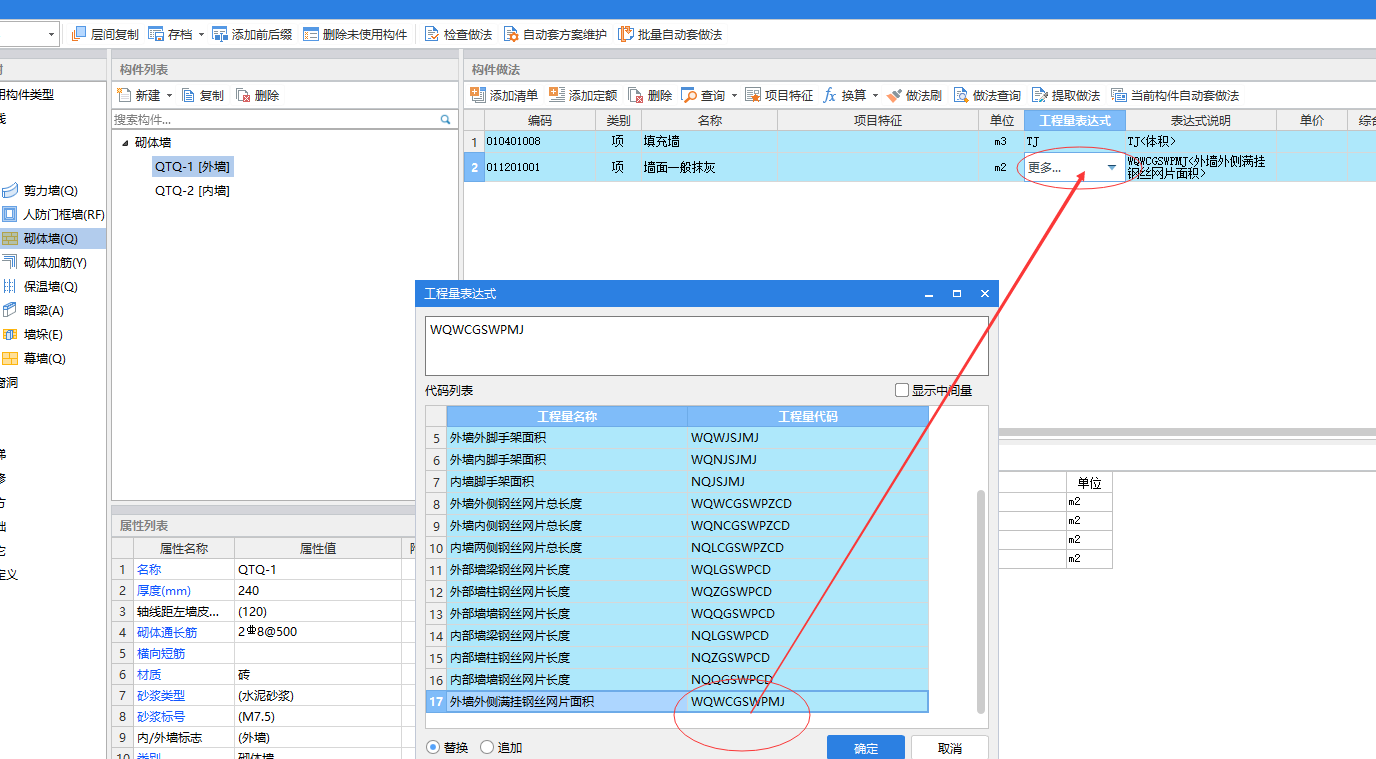The image size is (1376, 759).
Task: Click the 代码列表 vertical scrollbar
Action: point(981,600)
